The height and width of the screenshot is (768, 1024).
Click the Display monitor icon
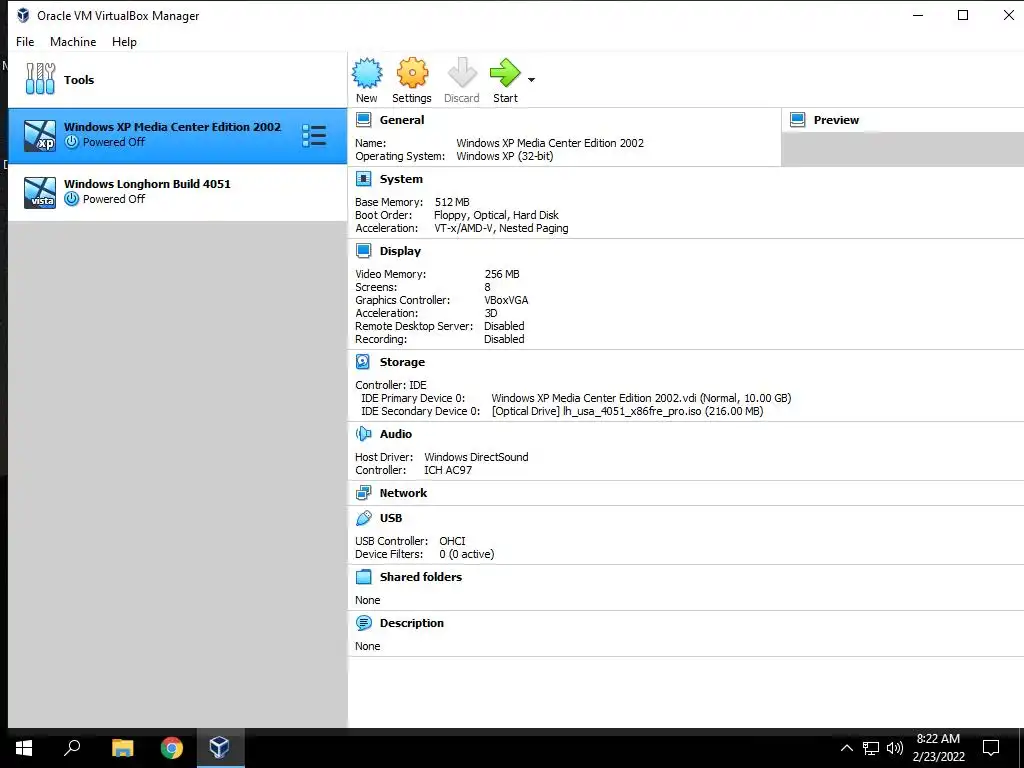click(x=364, y=251)
